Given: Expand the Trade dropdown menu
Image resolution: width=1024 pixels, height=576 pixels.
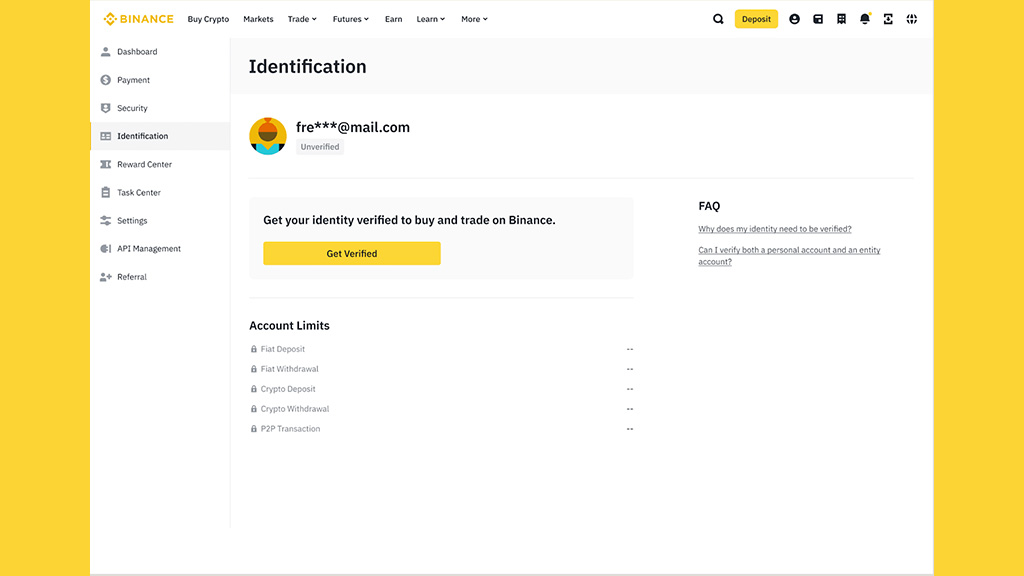Looking at the screenshot, I should point(302,19).
